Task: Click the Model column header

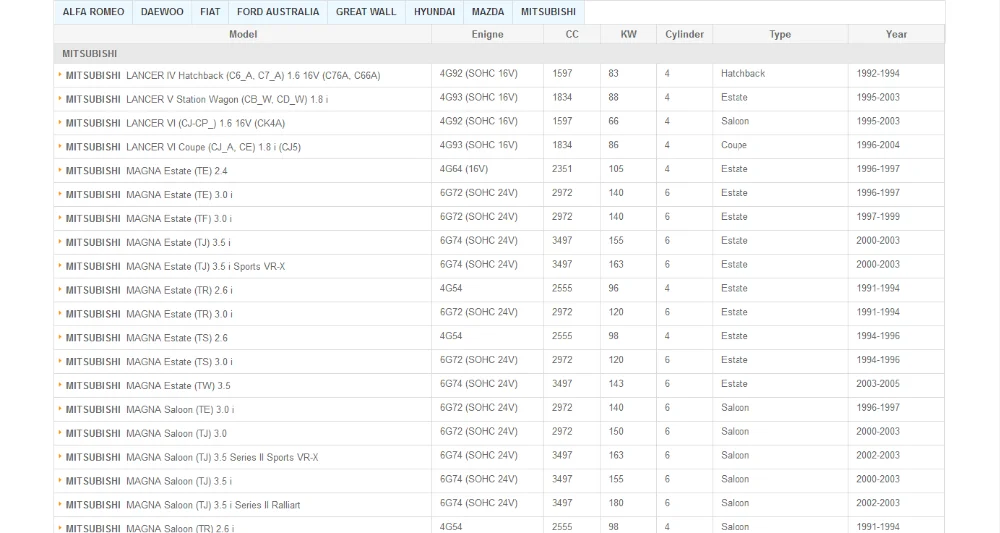Action: [243, 34]
